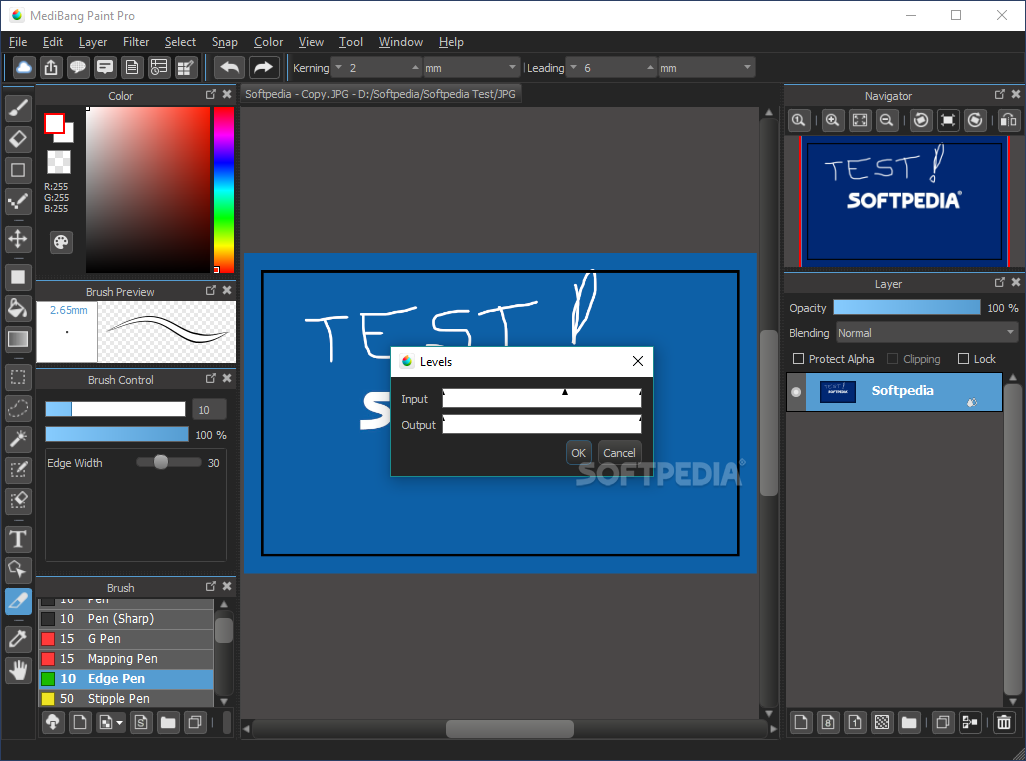Click rotate left in Navigator
This screenshot has height=761, width=1026.
coord(921,120)
